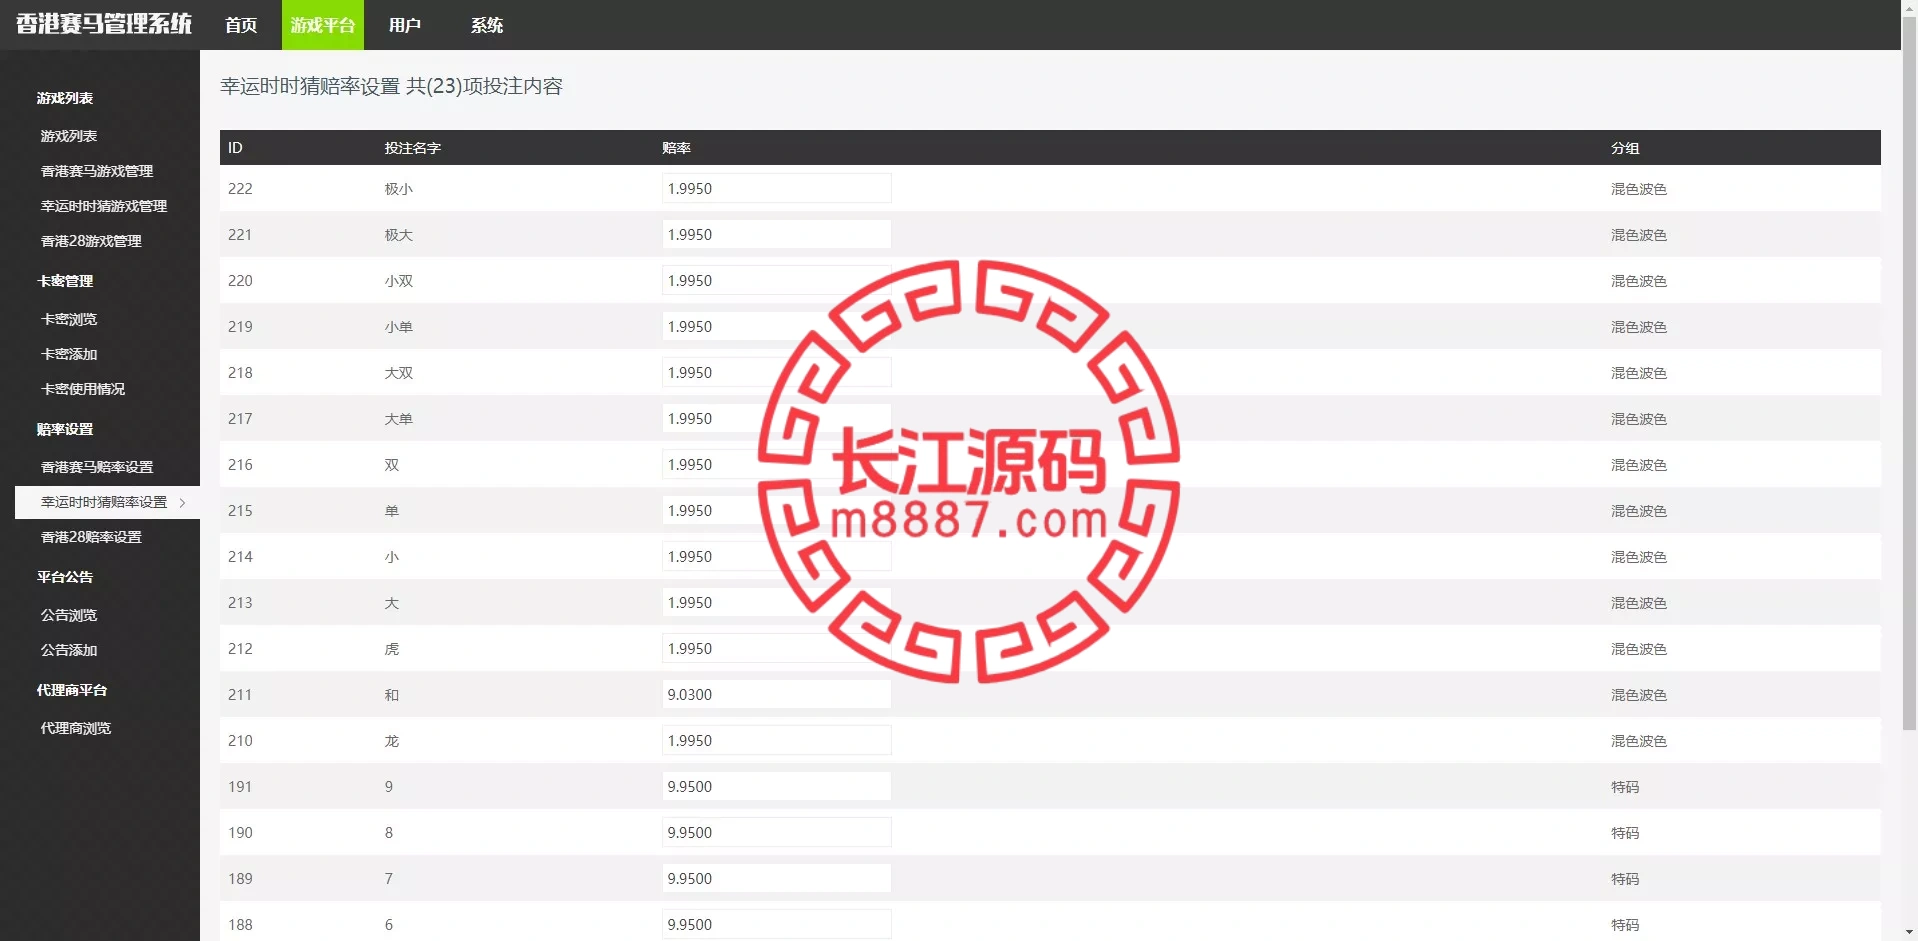1918x941 pixels.
Task: Click the 赔率 column header
Action: (x=676, y=148)
